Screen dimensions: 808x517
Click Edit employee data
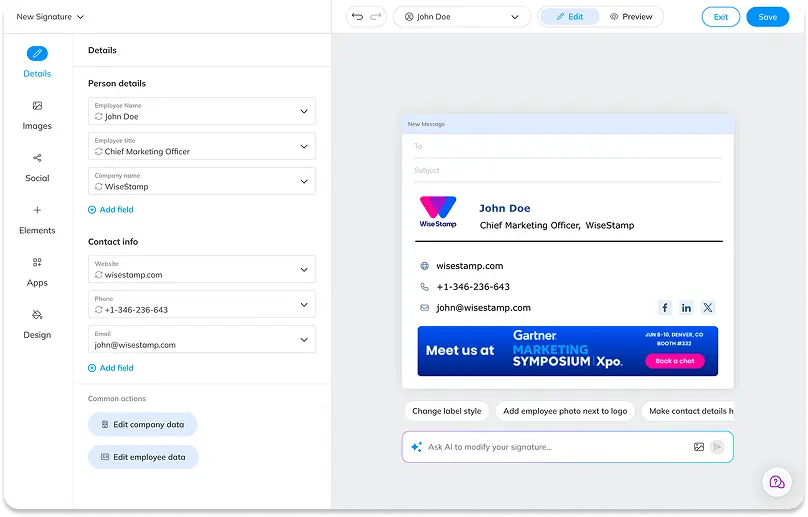coord(143,457)
